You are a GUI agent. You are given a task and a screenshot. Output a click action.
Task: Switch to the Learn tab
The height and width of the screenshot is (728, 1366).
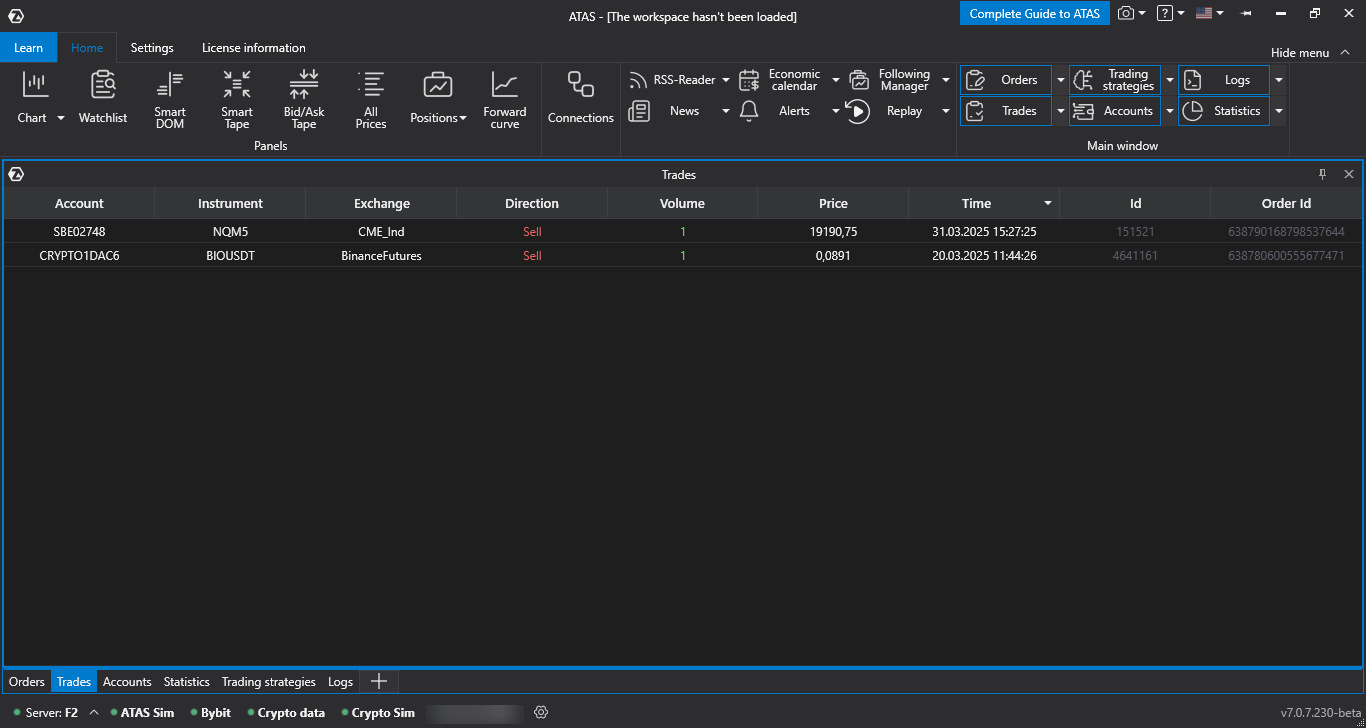click(28, 47)
